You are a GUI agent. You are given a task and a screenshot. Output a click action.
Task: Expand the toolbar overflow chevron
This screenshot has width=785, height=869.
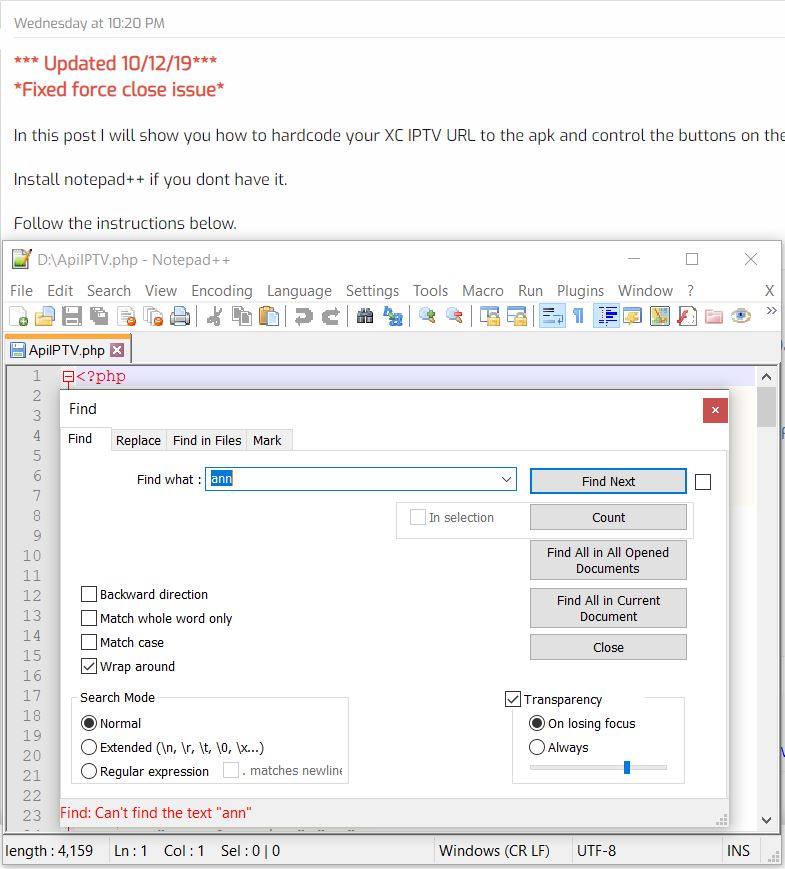[x=771, y=310]
